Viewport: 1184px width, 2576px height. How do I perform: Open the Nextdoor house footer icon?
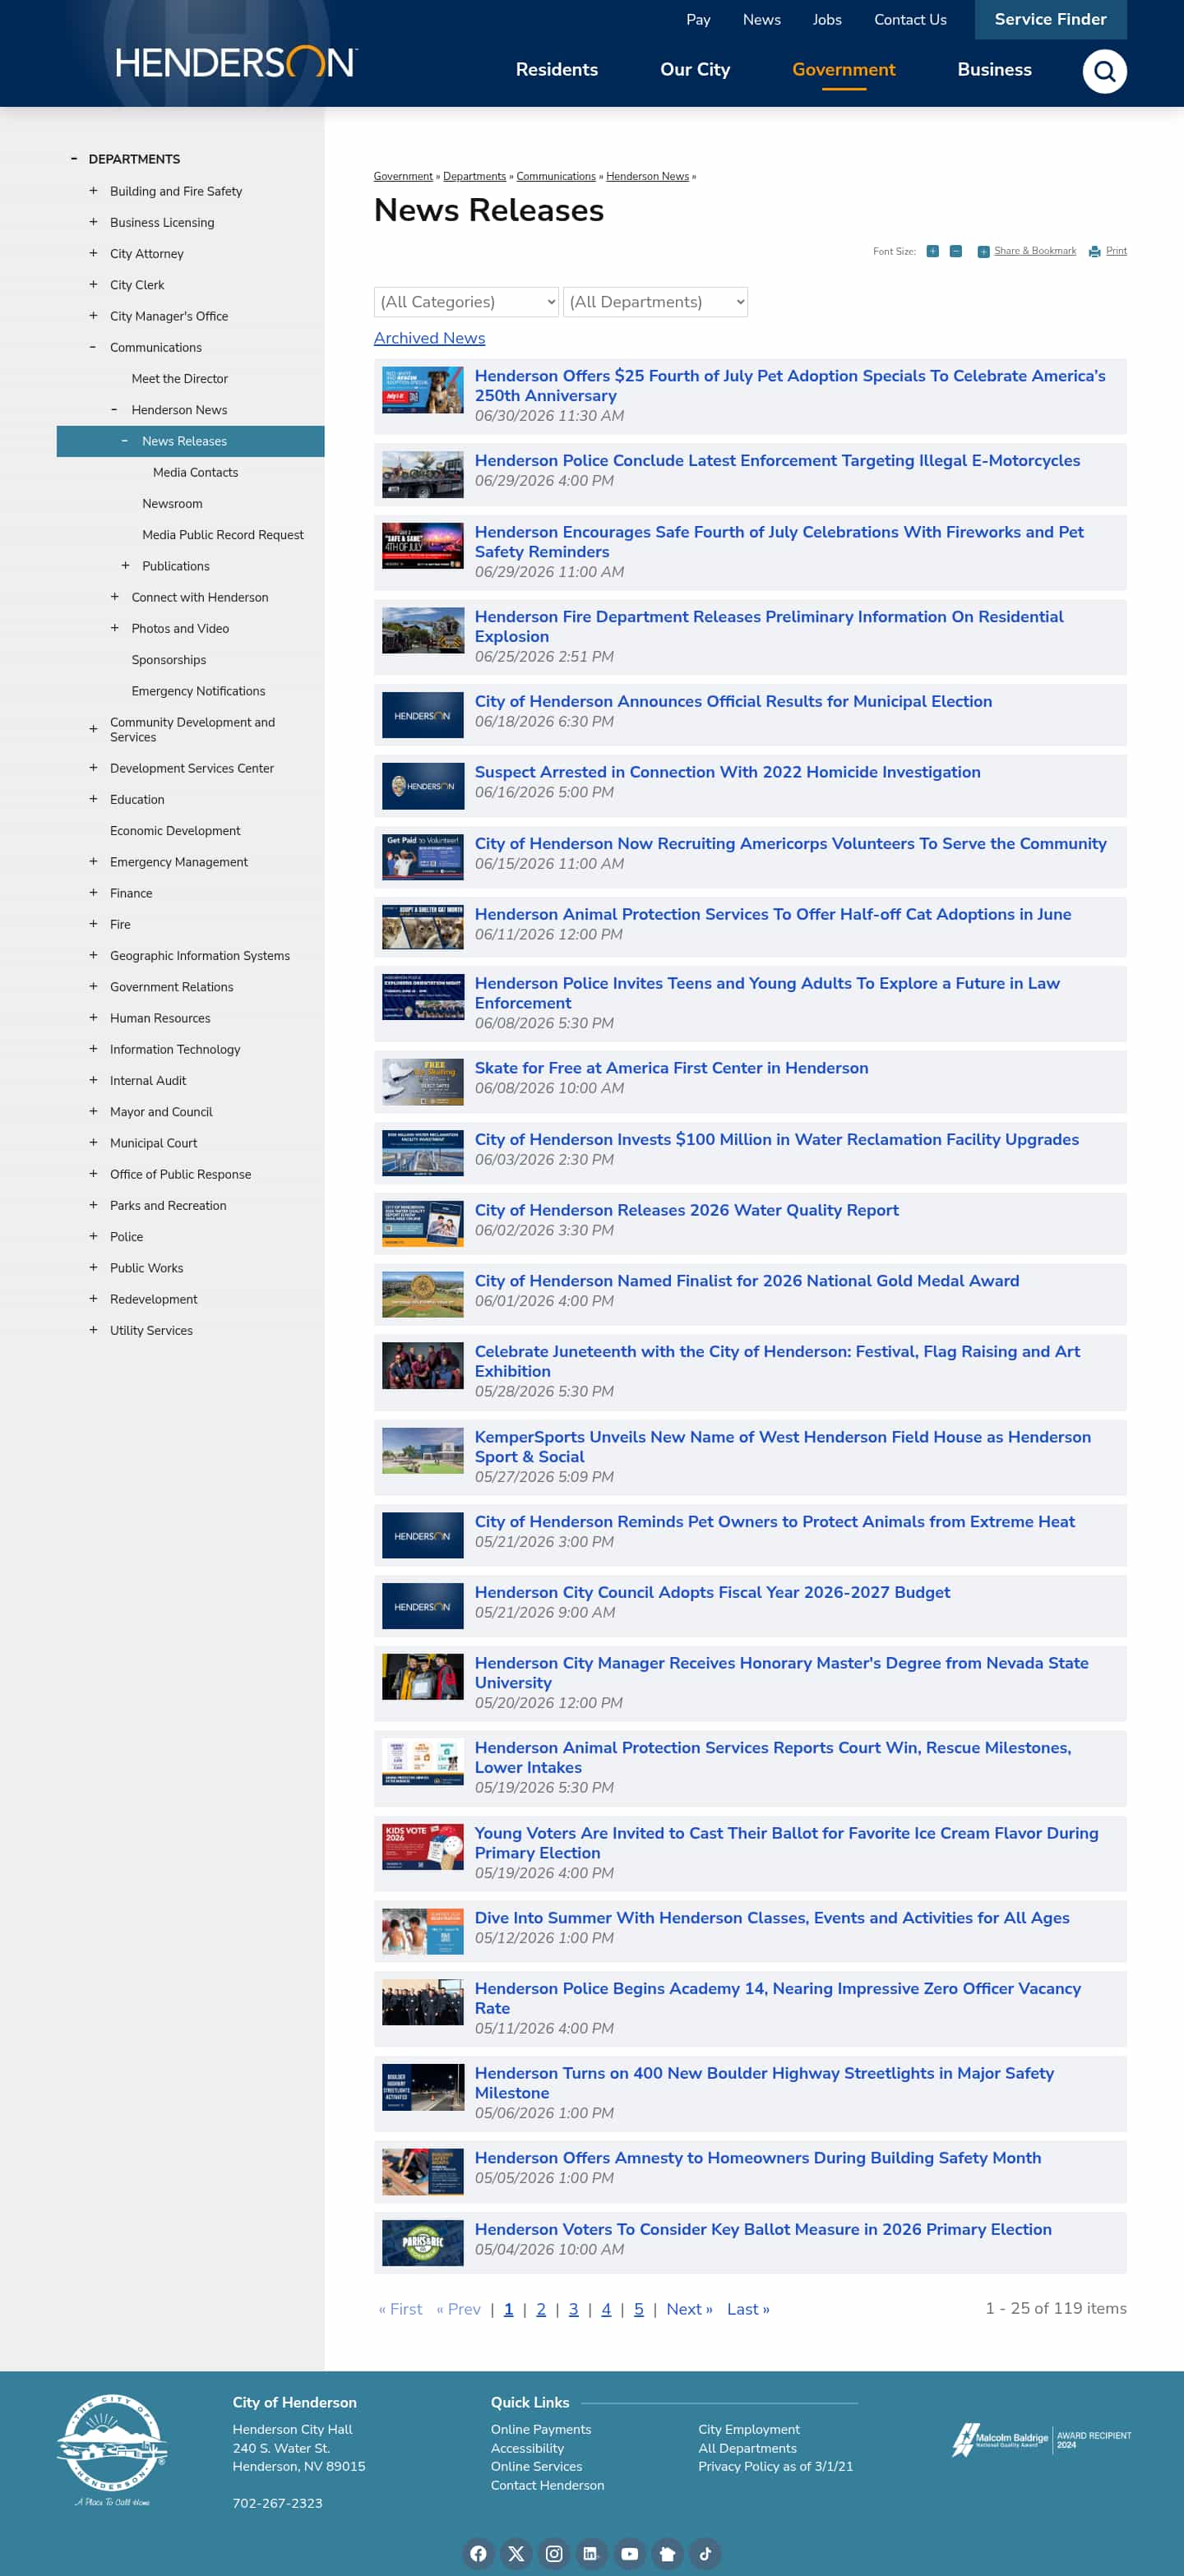point(667,2553)
